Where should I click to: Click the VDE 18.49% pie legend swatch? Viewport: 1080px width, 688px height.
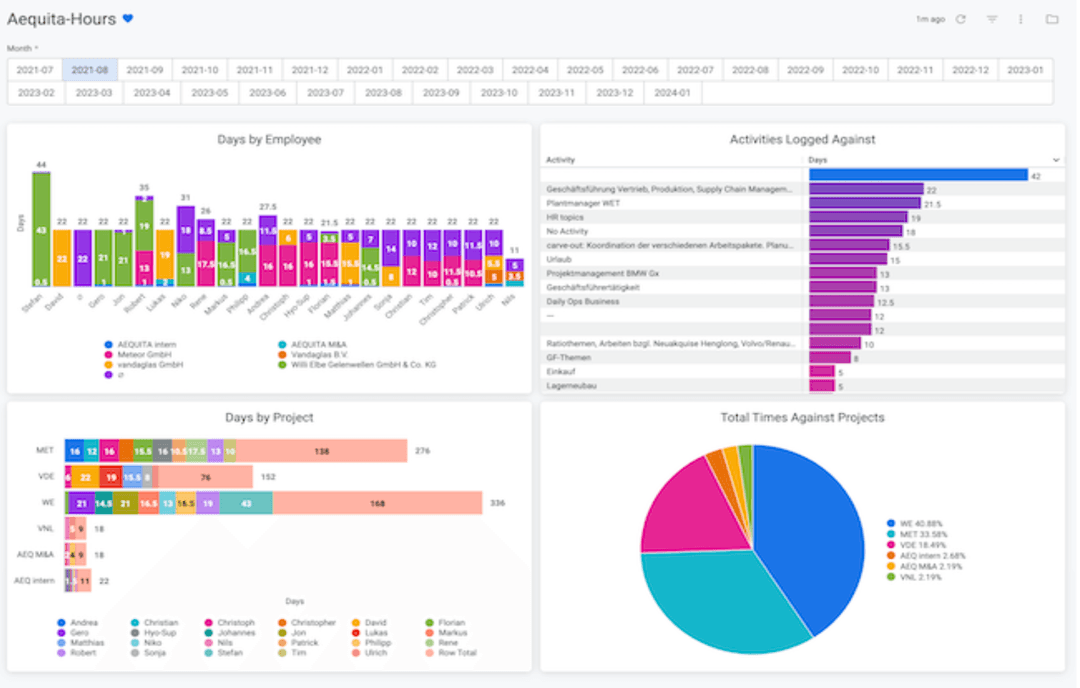[x=891, y=545]
